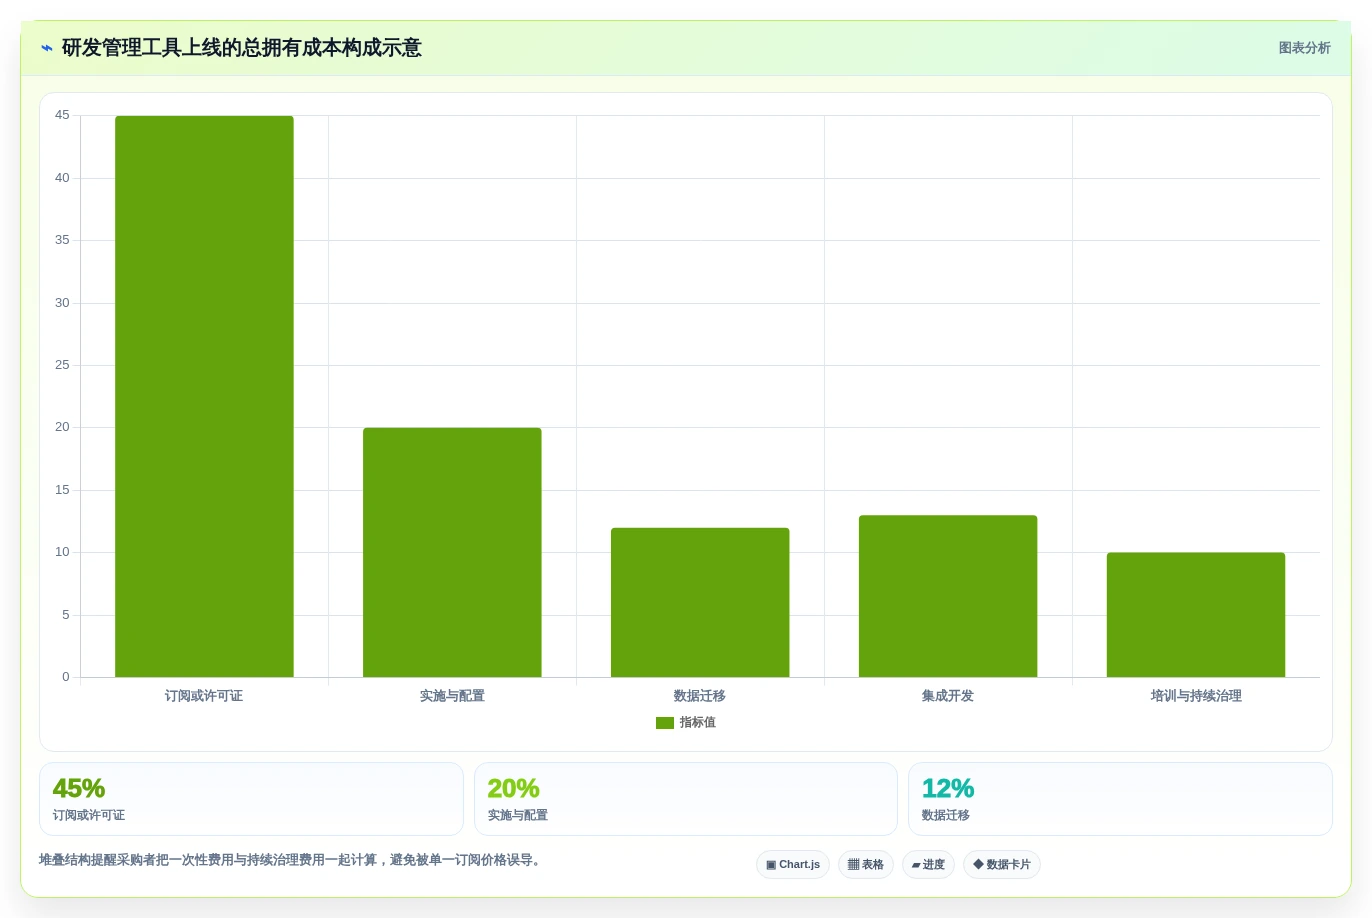Click the y-axis value 0
The image size is (1372, 918).
(x=66, y=677)
